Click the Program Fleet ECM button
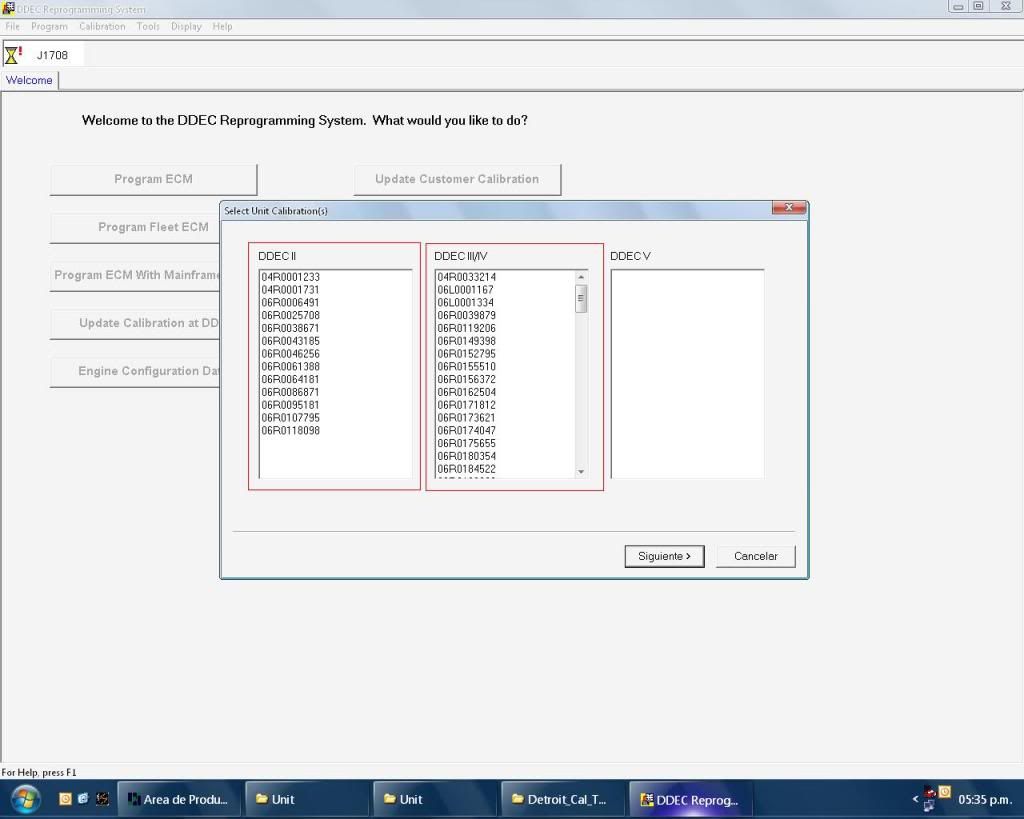The image size is (1024, 819). [135, 227]
